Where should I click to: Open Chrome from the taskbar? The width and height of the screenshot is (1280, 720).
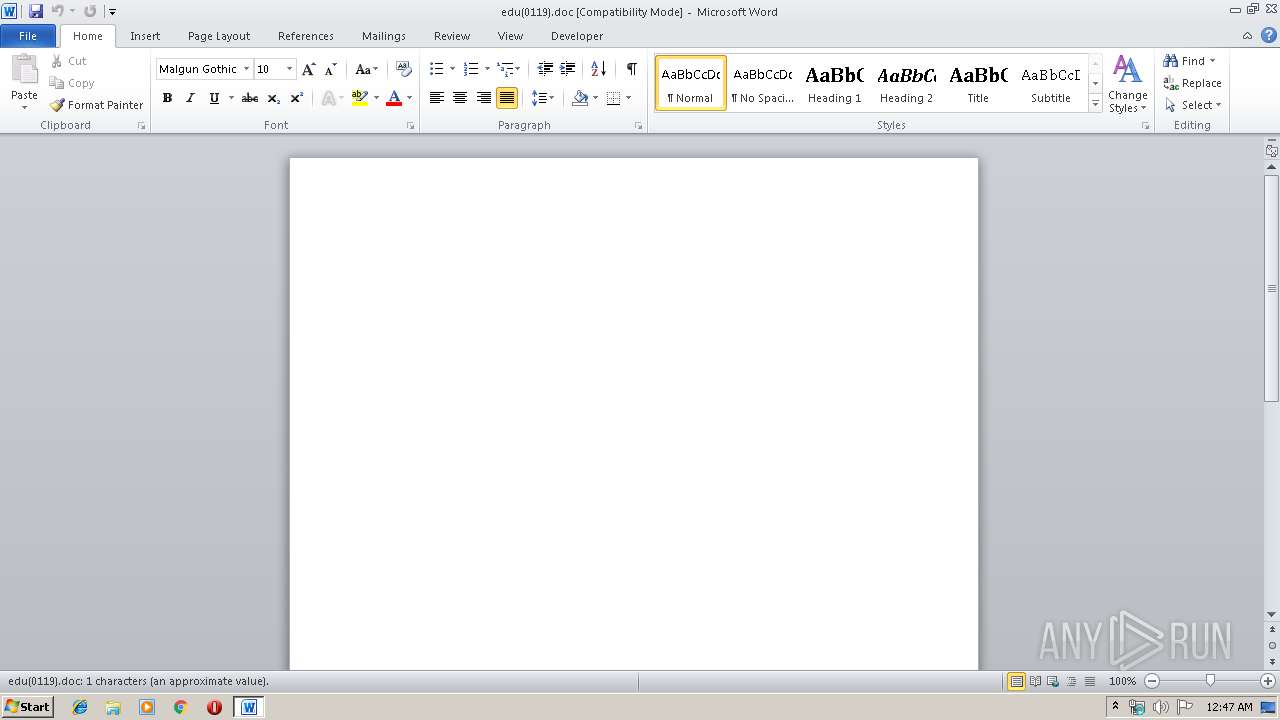[180, 707]
